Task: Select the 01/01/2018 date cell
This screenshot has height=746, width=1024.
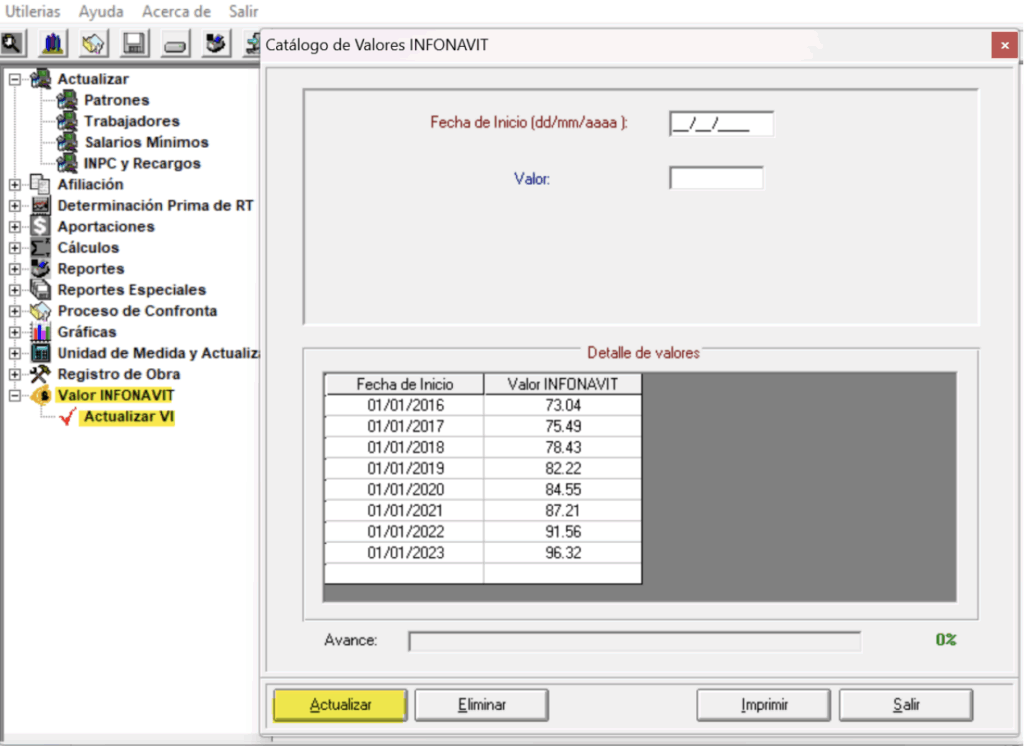Action: coord(404,447)
